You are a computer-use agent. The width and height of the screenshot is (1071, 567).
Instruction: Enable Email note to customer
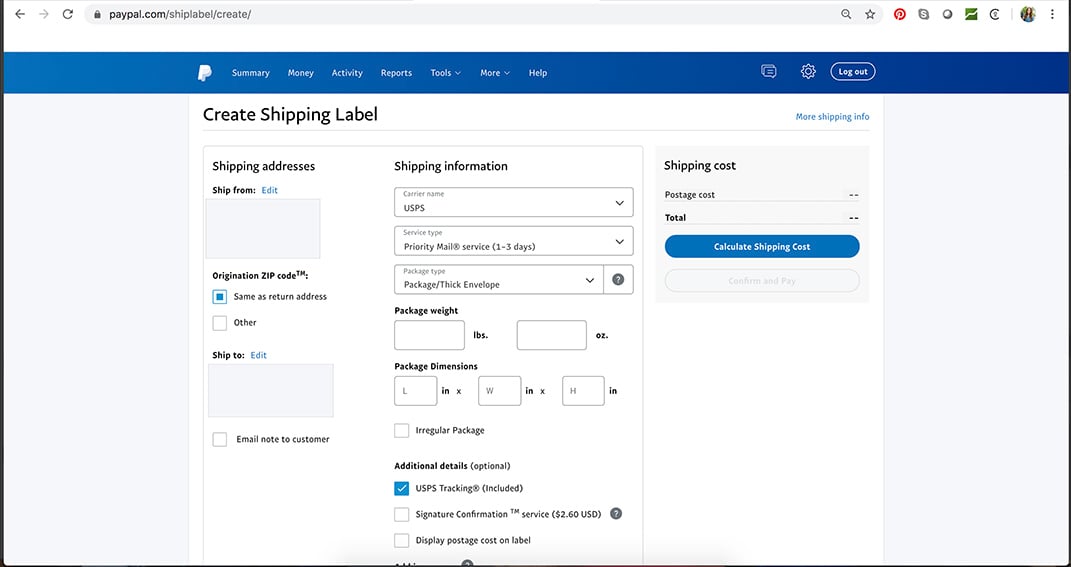pyautogui.click(x=219, y=439)
